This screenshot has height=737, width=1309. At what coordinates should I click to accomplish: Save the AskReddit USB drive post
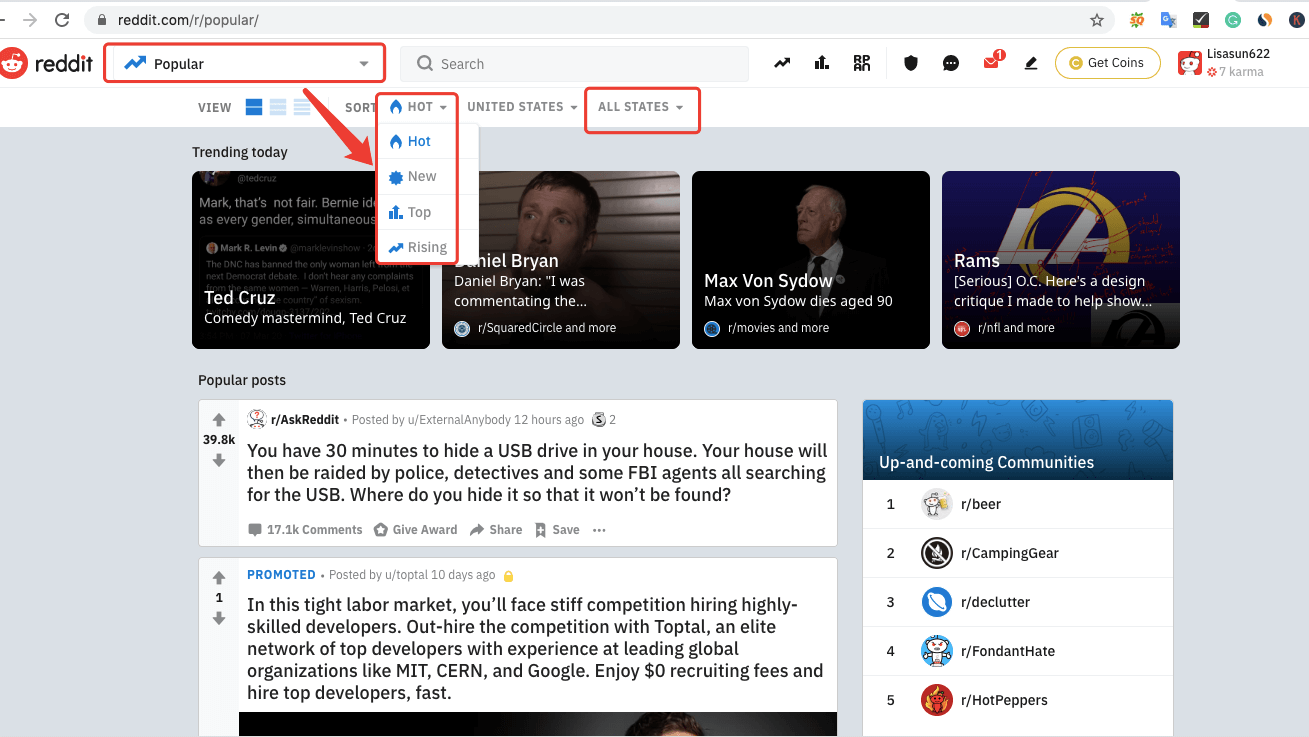click(x=557, y=530)
